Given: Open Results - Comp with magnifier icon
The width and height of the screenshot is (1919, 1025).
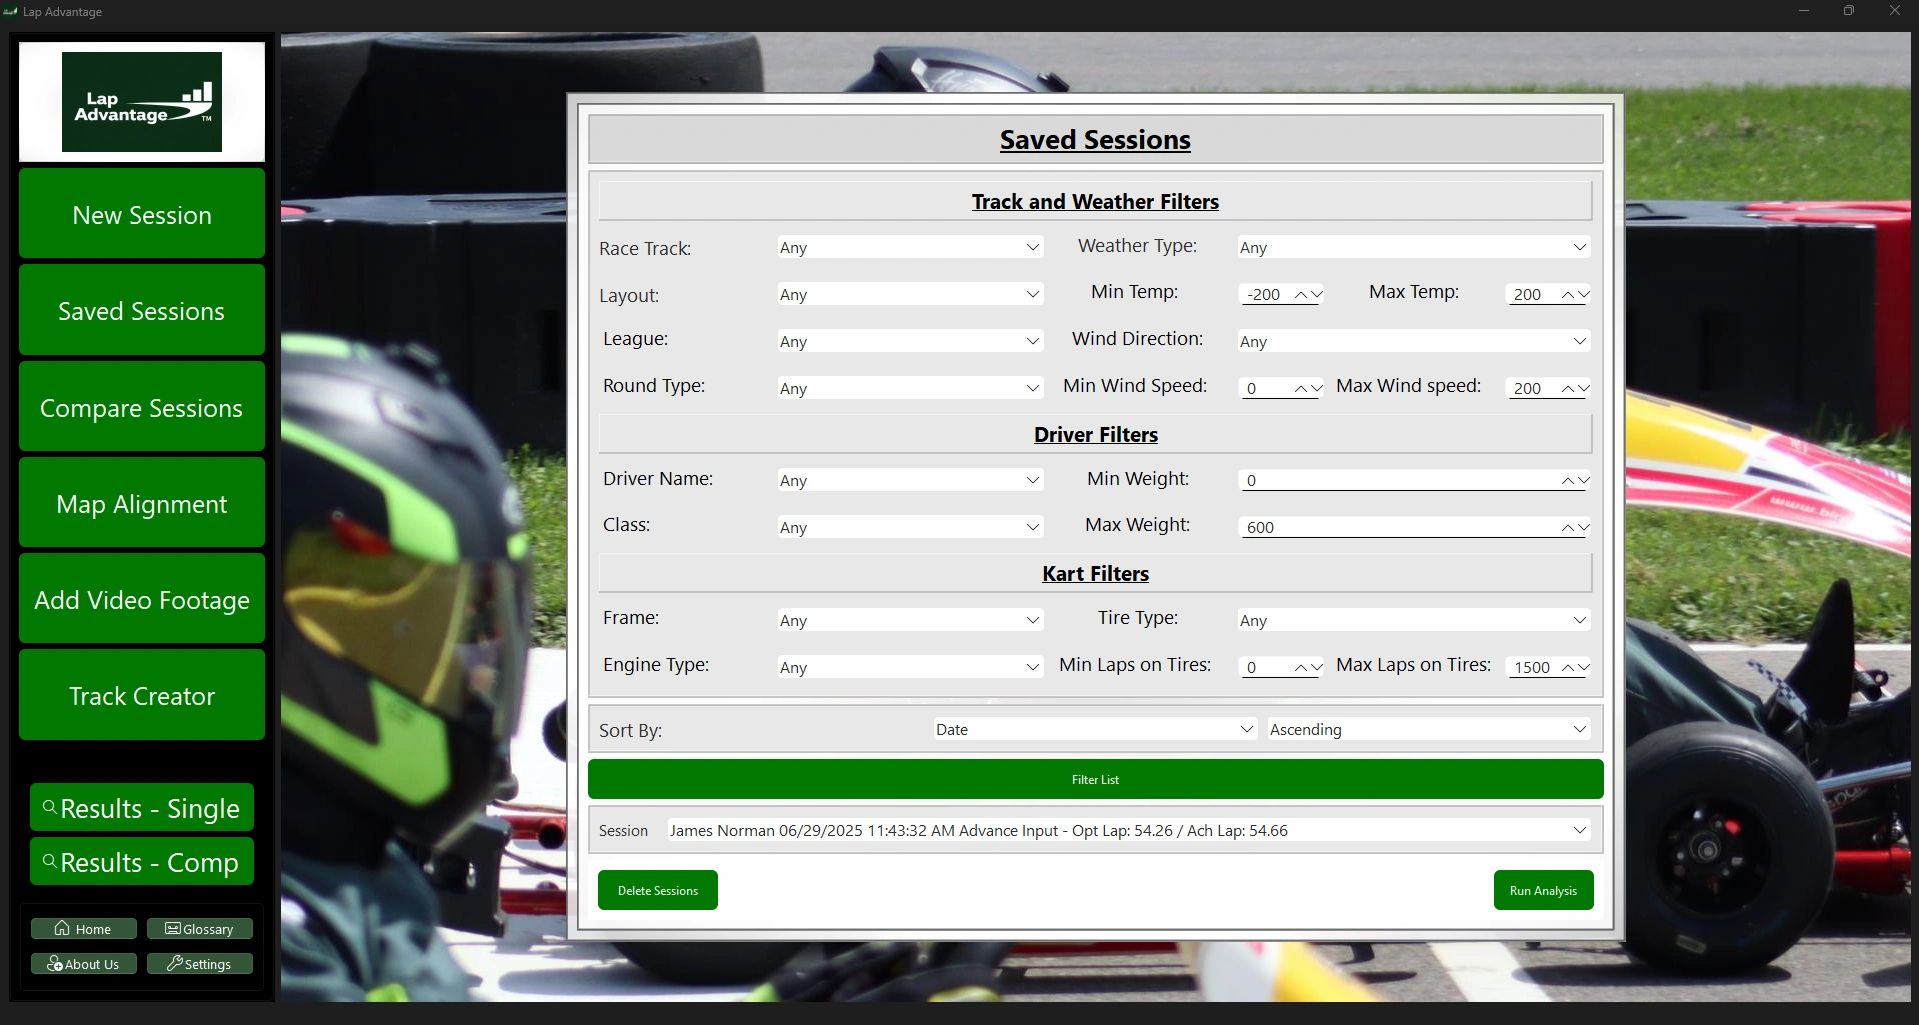Looking at the screenshot, I should [x=142, y=862].
